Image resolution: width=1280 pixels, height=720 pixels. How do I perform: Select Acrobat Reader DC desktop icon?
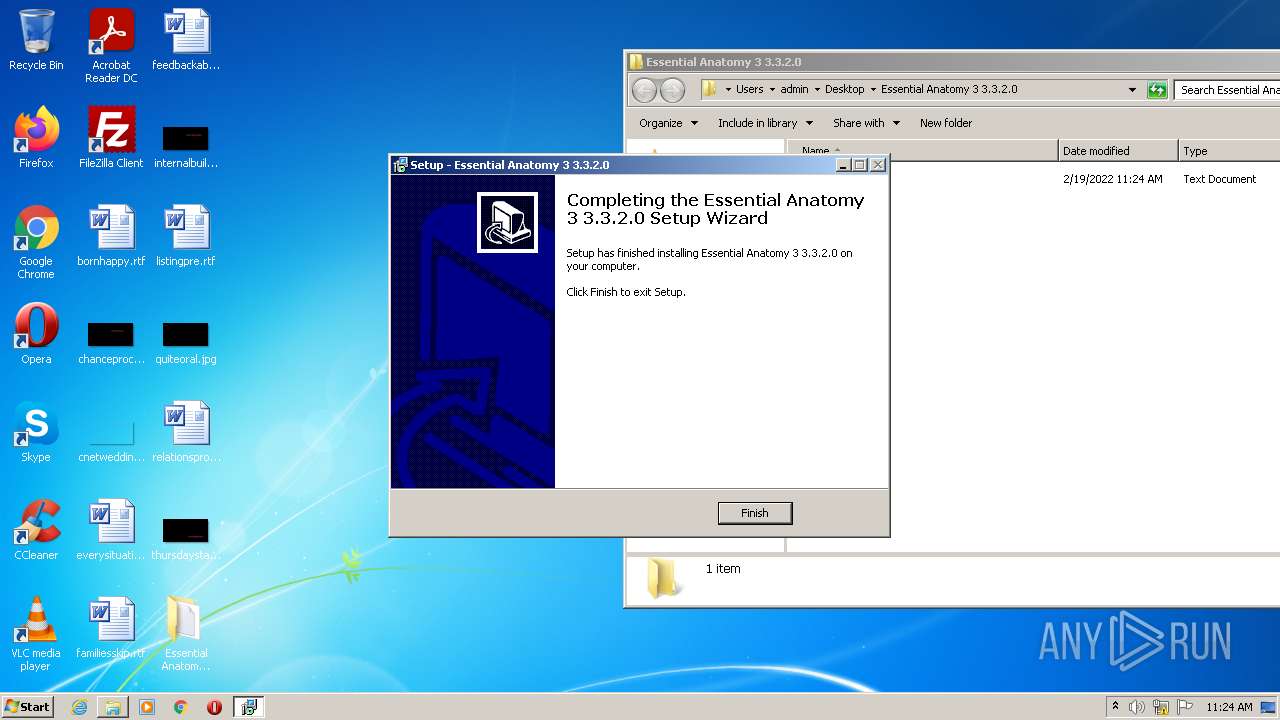[x=111, y=46]
